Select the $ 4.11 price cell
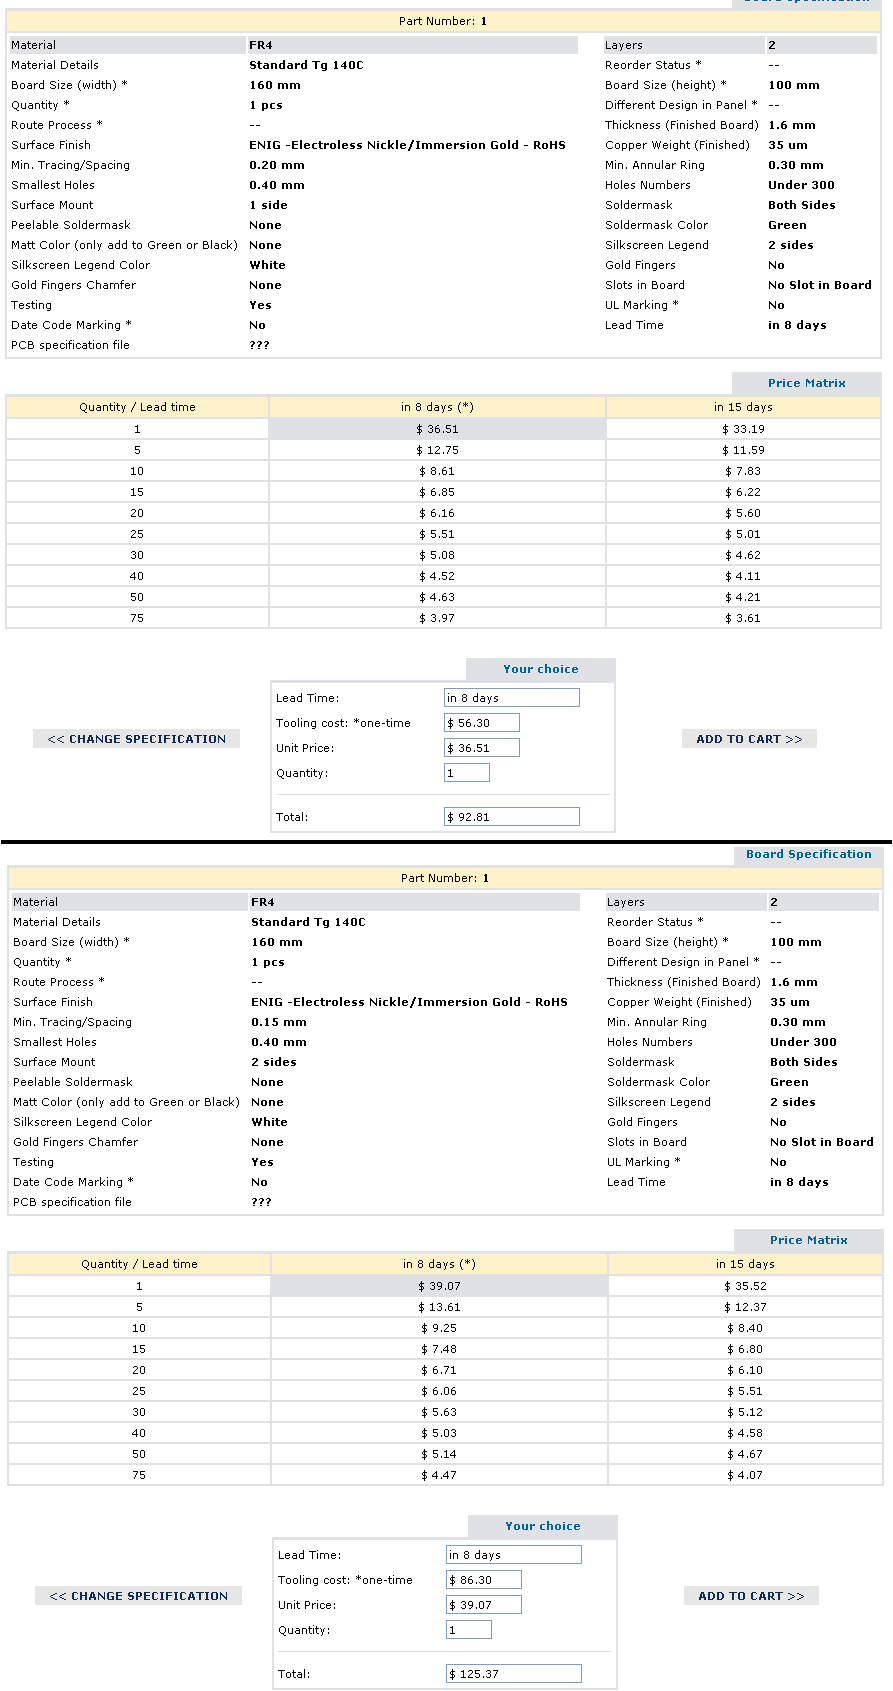Image resolution: width=893 pixels, height=1691 pixels. (x=743, y=576)
